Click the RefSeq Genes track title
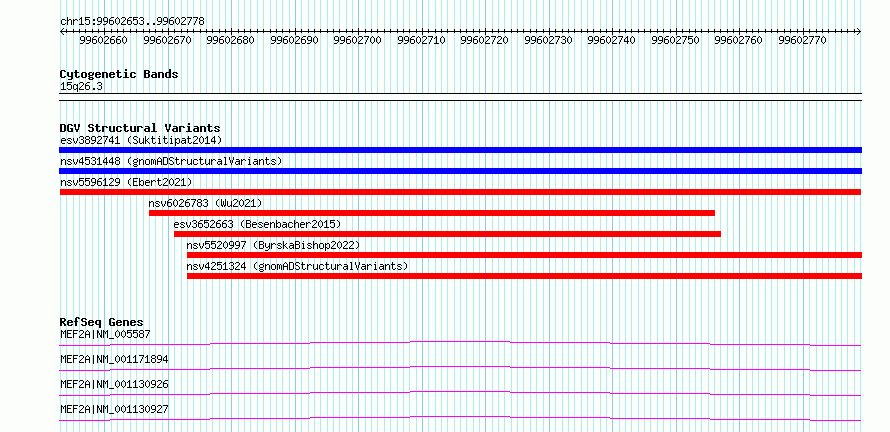This screenshot has height=432, width=890. tap(102, 322)
